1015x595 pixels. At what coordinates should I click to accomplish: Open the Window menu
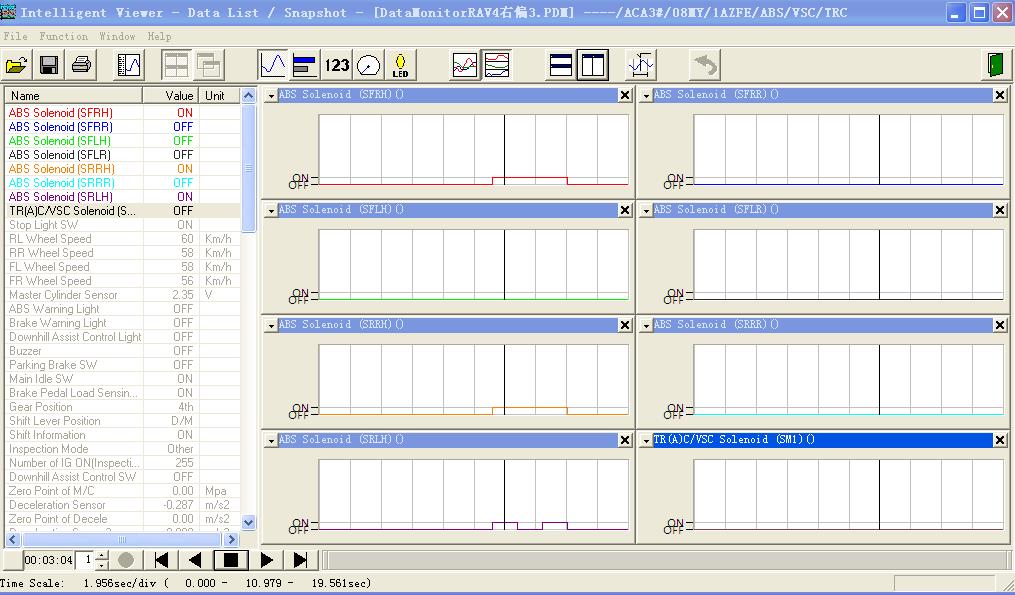coord(117,36)
